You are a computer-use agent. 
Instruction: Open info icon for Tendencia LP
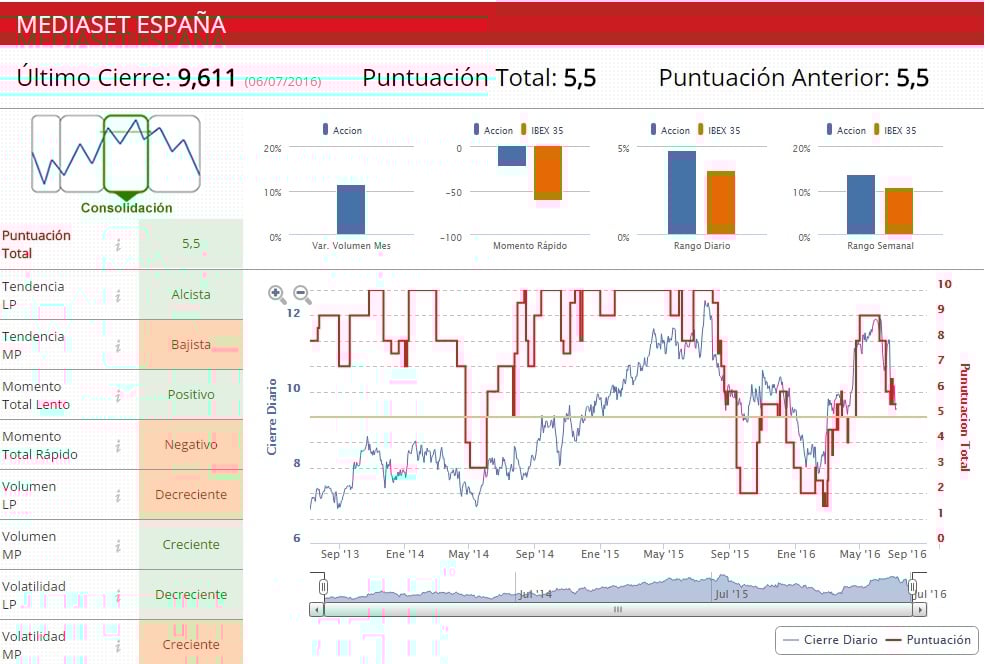[x=118, y=295]
